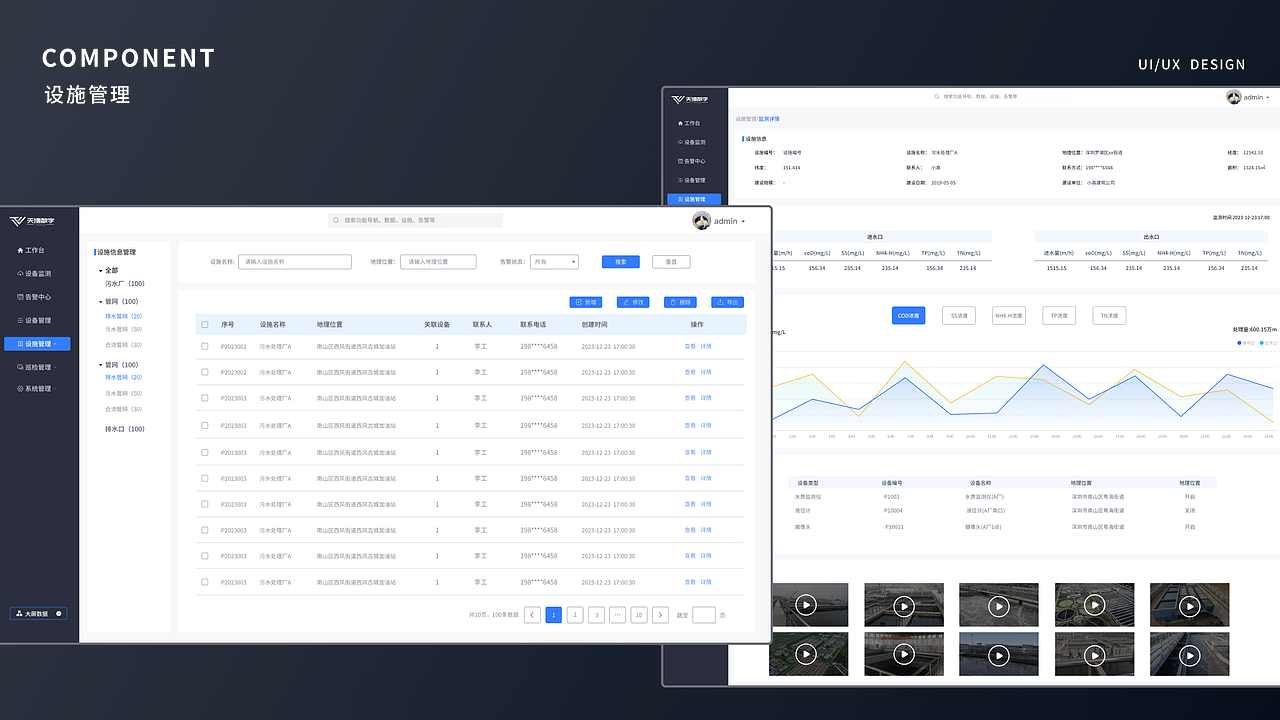Viewport: 1280px width, 720px height.
Task: Open 设备监测 in front window sidebar
Action: click(34, 273)
